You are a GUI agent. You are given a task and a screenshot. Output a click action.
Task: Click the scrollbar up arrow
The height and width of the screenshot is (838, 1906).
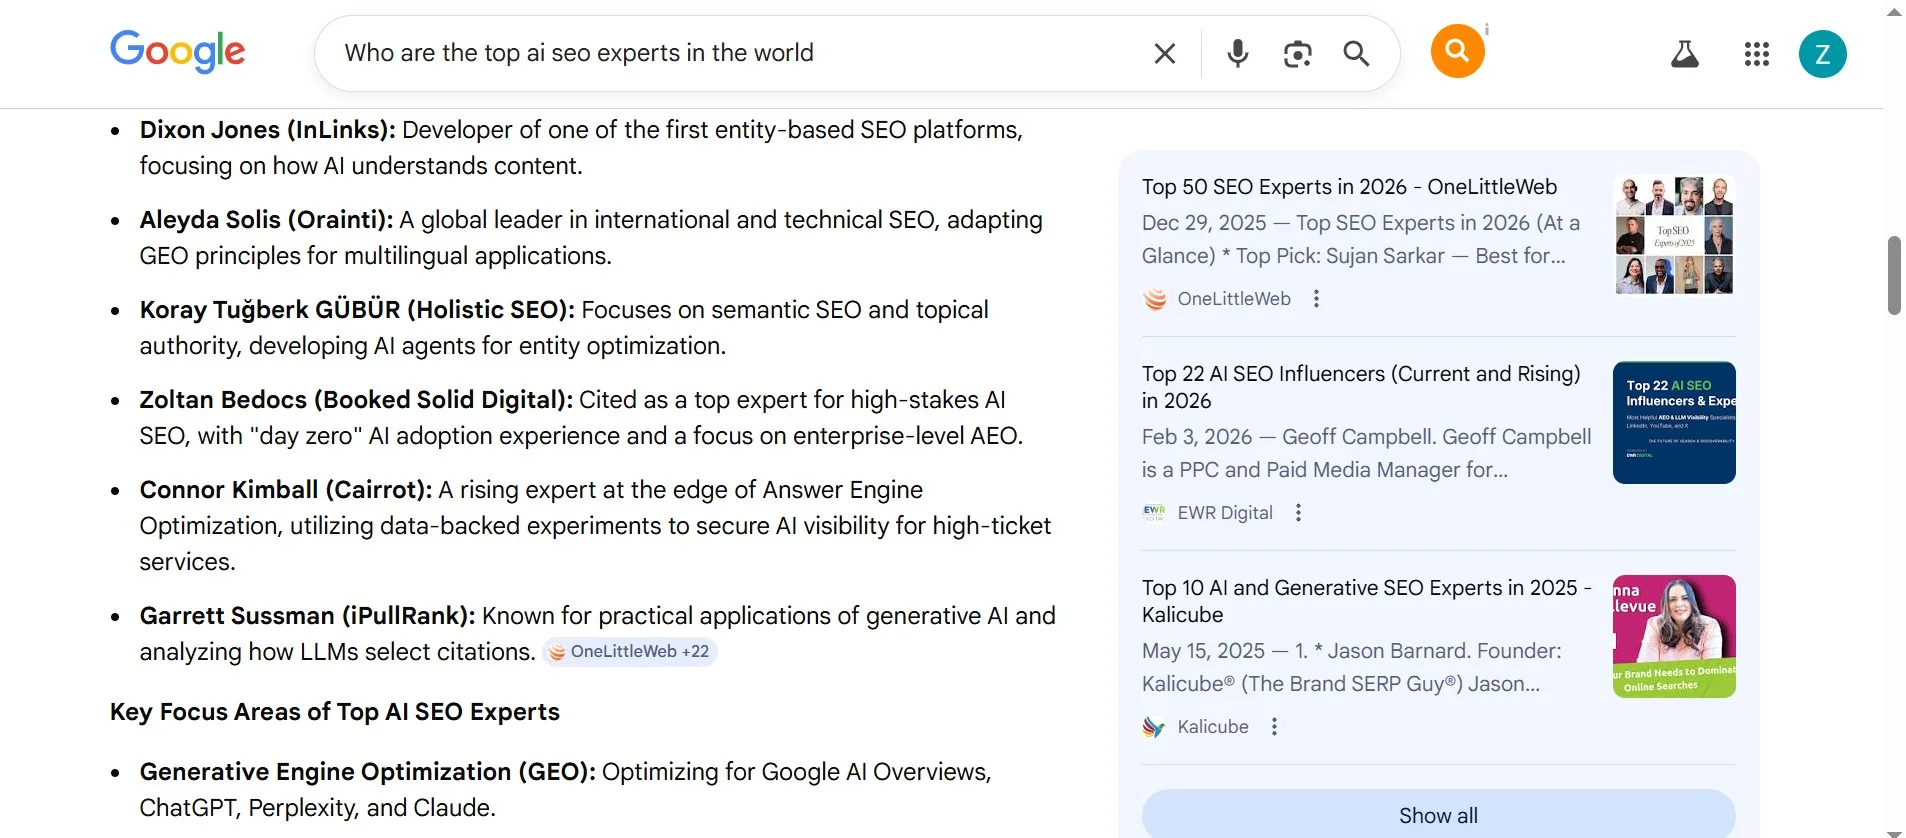pos(1894,11)
